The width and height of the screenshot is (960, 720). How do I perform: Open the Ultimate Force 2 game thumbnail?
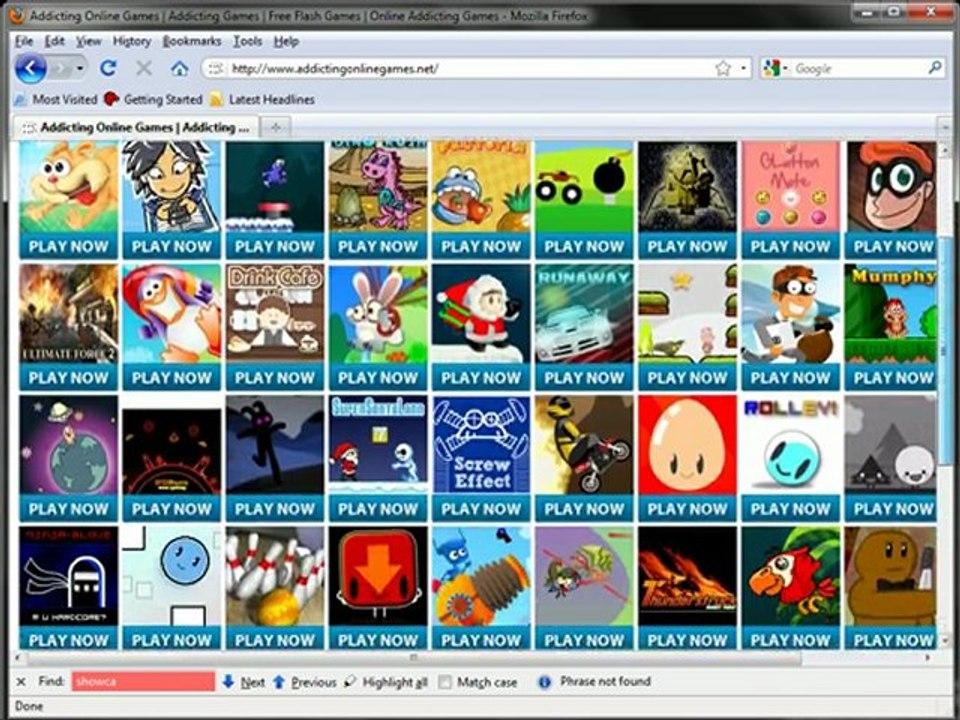point(69,312)
